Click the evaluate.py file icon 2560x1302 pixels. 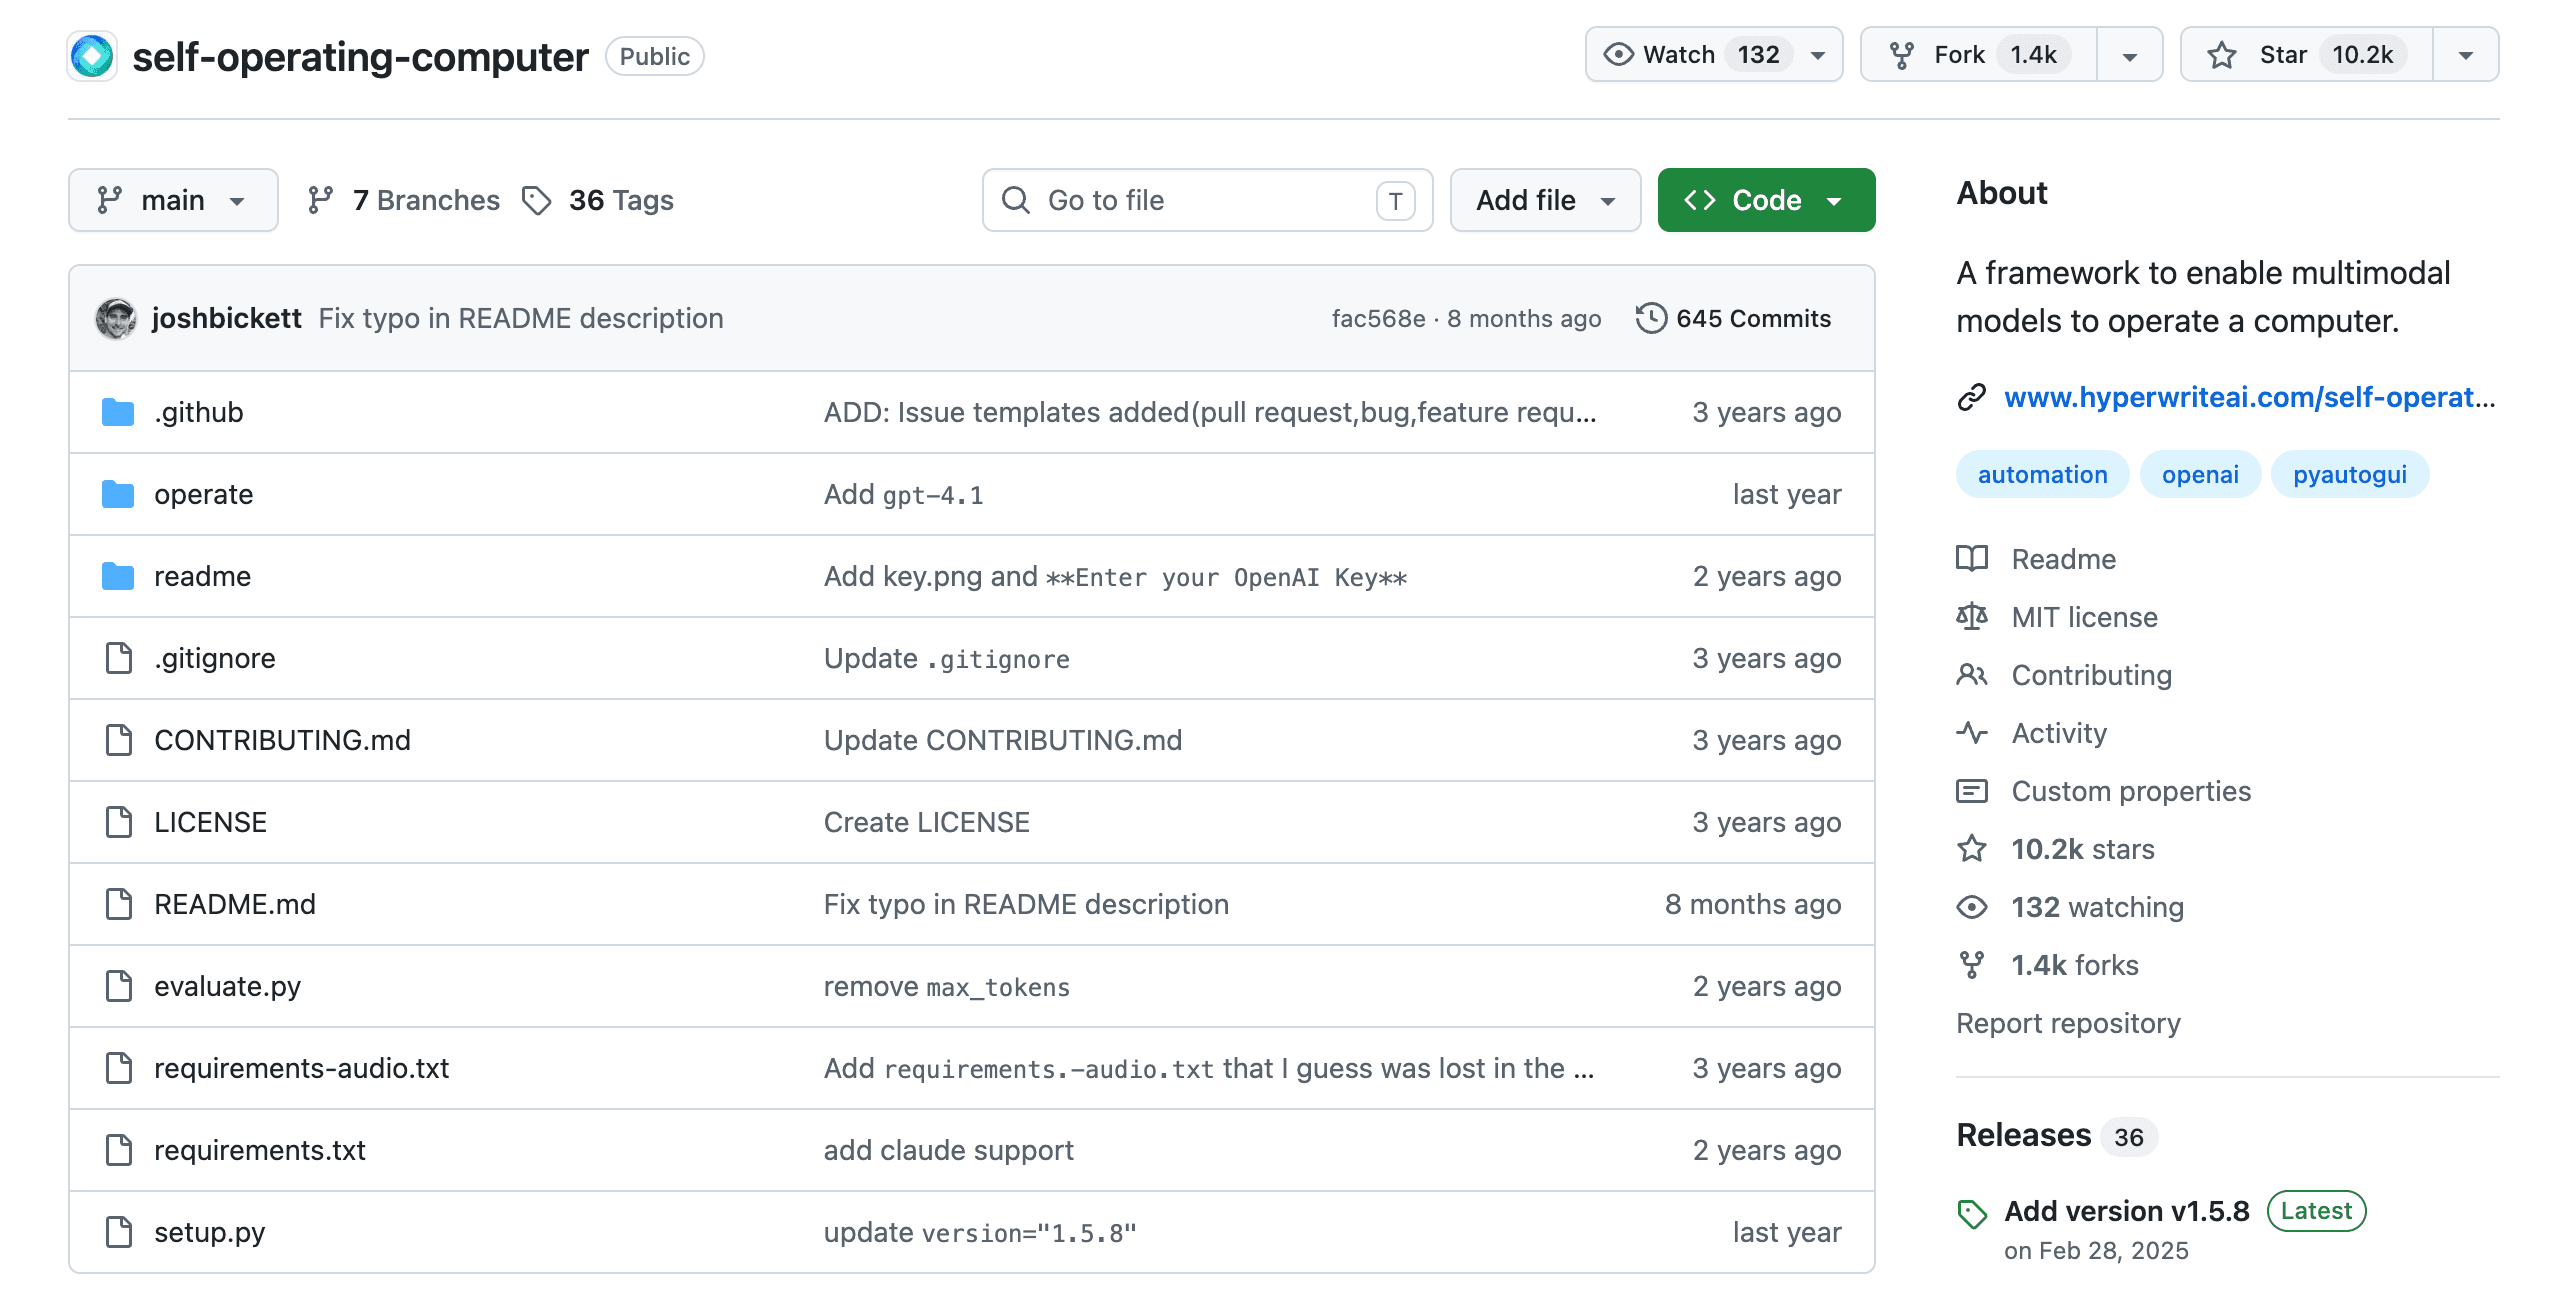pyautogui.click(x=119, y=986)
